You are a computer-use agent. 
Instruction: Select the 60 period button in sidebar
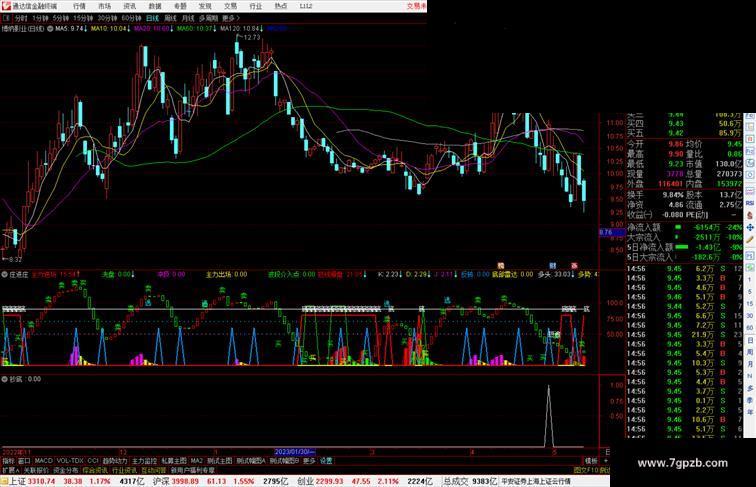(x=750, y=328)
